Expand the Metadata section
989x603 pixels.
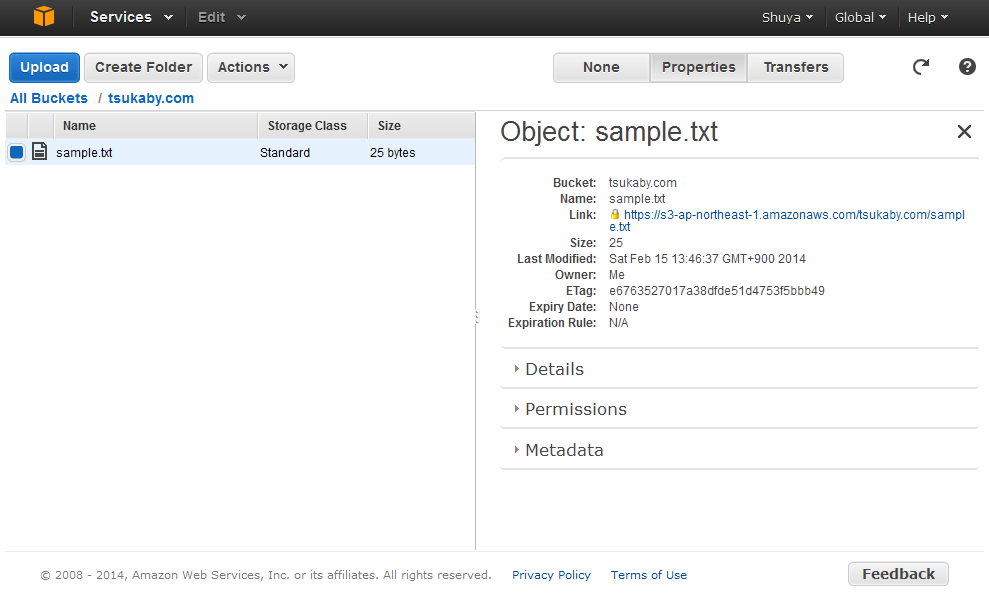564,450
